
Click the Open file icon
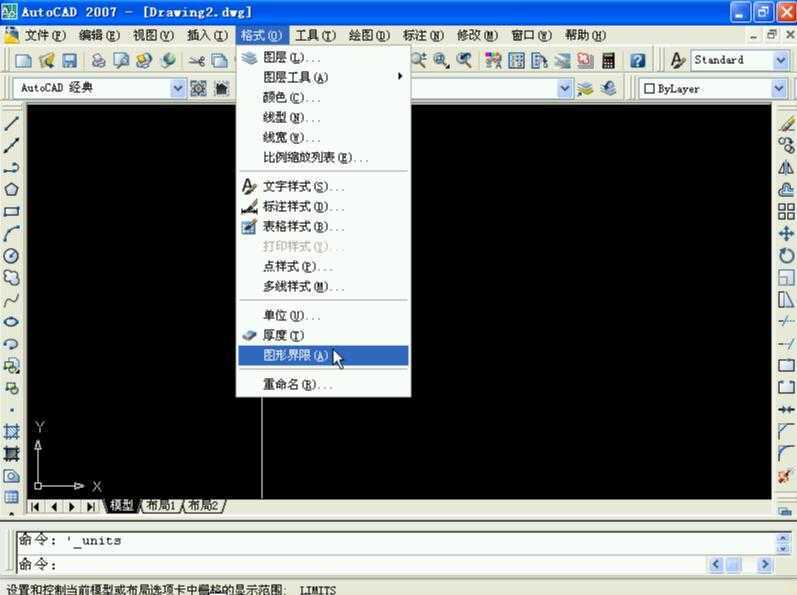[46, 60]
